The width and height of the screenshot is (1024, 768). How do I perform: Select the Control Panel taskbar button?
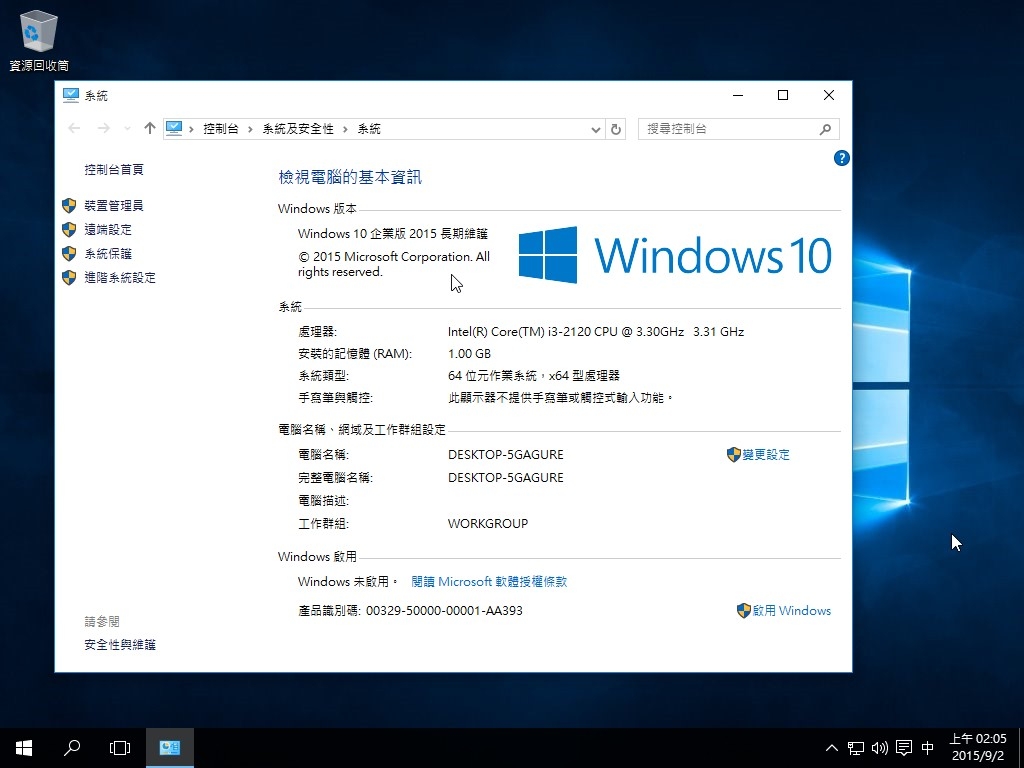coord(170,748)
